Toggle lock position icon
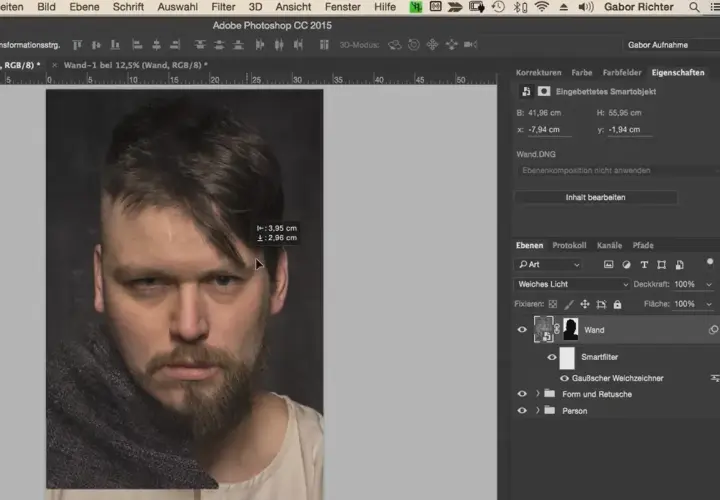The width and height of the screenshot is (720, 500). [x=585, y=304]
